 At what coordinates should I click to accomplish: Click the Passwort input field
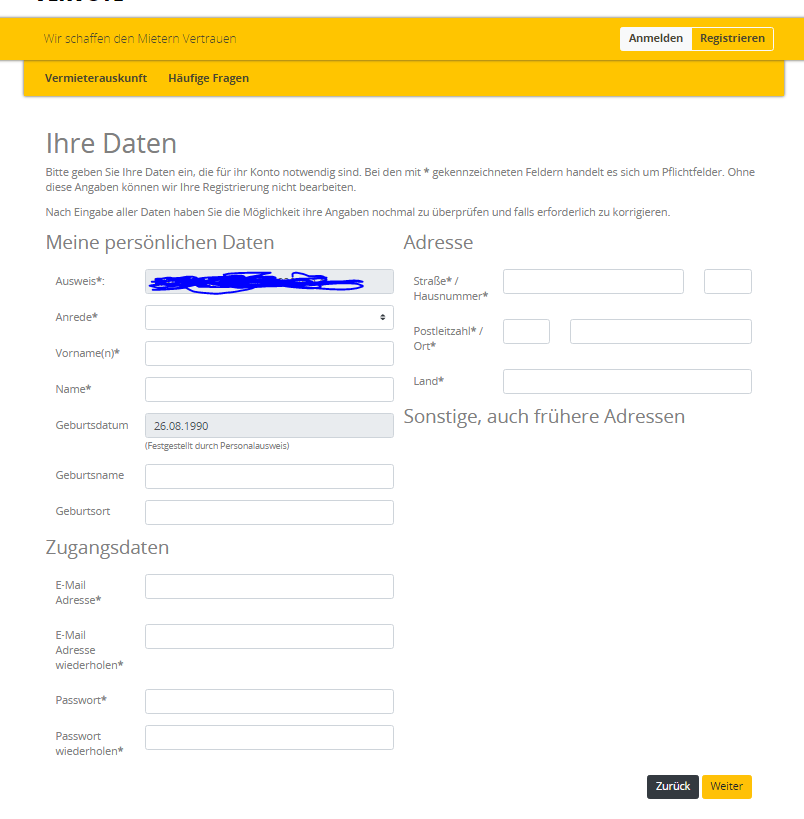click(x=269, y=701)
